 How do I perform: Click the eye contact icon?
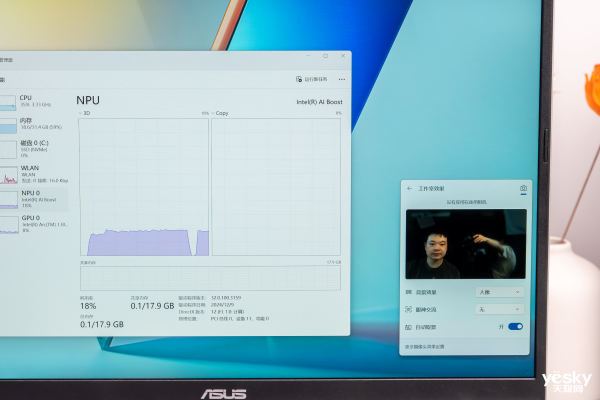coord(408,309)
